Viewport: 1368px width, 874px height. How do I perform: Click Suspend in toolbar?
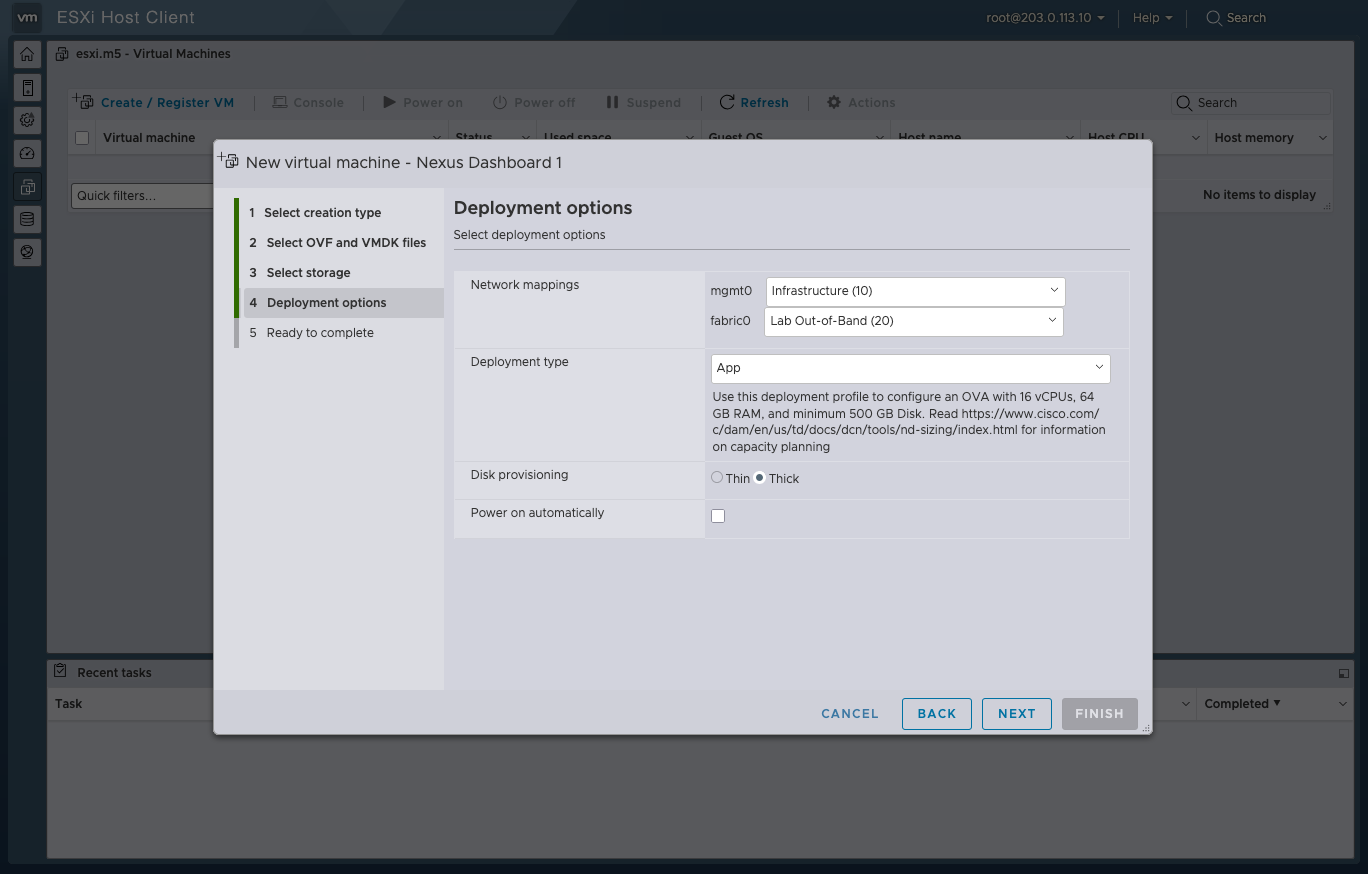pos(643,102)
